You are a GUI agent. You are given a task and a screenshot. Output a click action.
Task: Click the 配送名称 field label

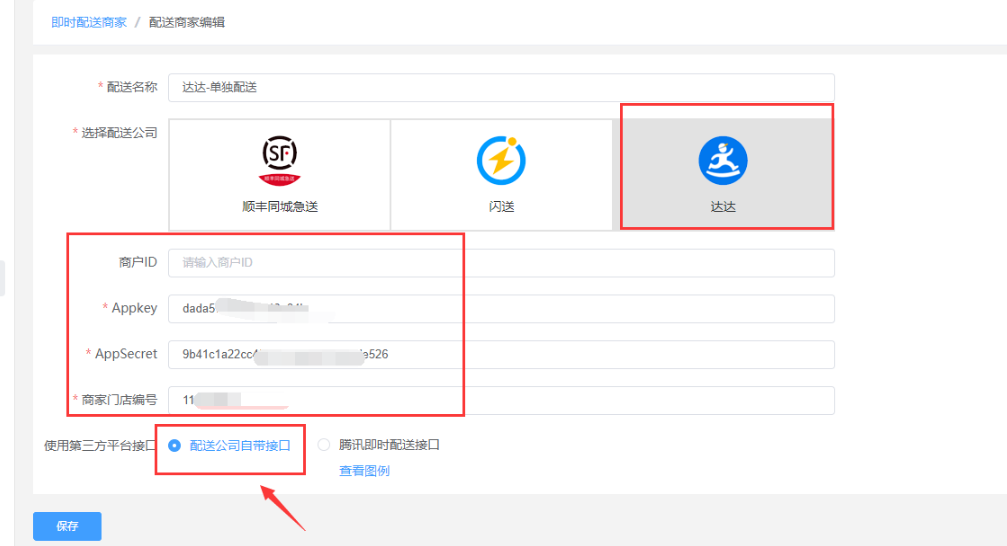(132, 87)
